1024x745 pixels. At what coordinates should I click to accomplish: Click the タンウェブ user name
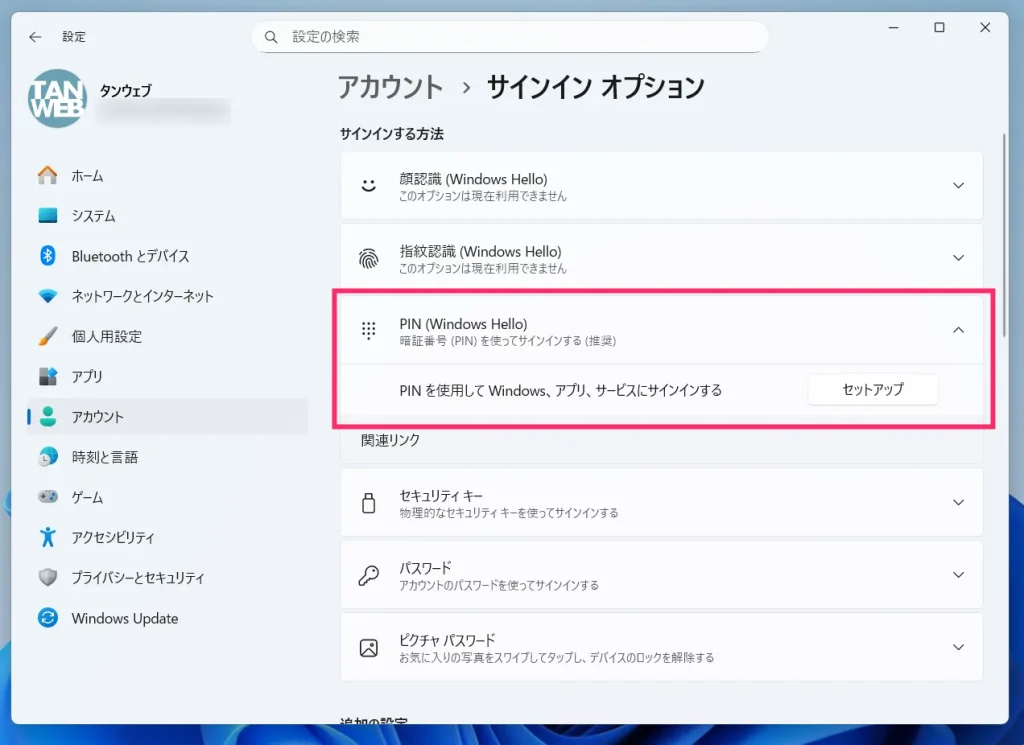pyautogui.click(x=125, y=91)
